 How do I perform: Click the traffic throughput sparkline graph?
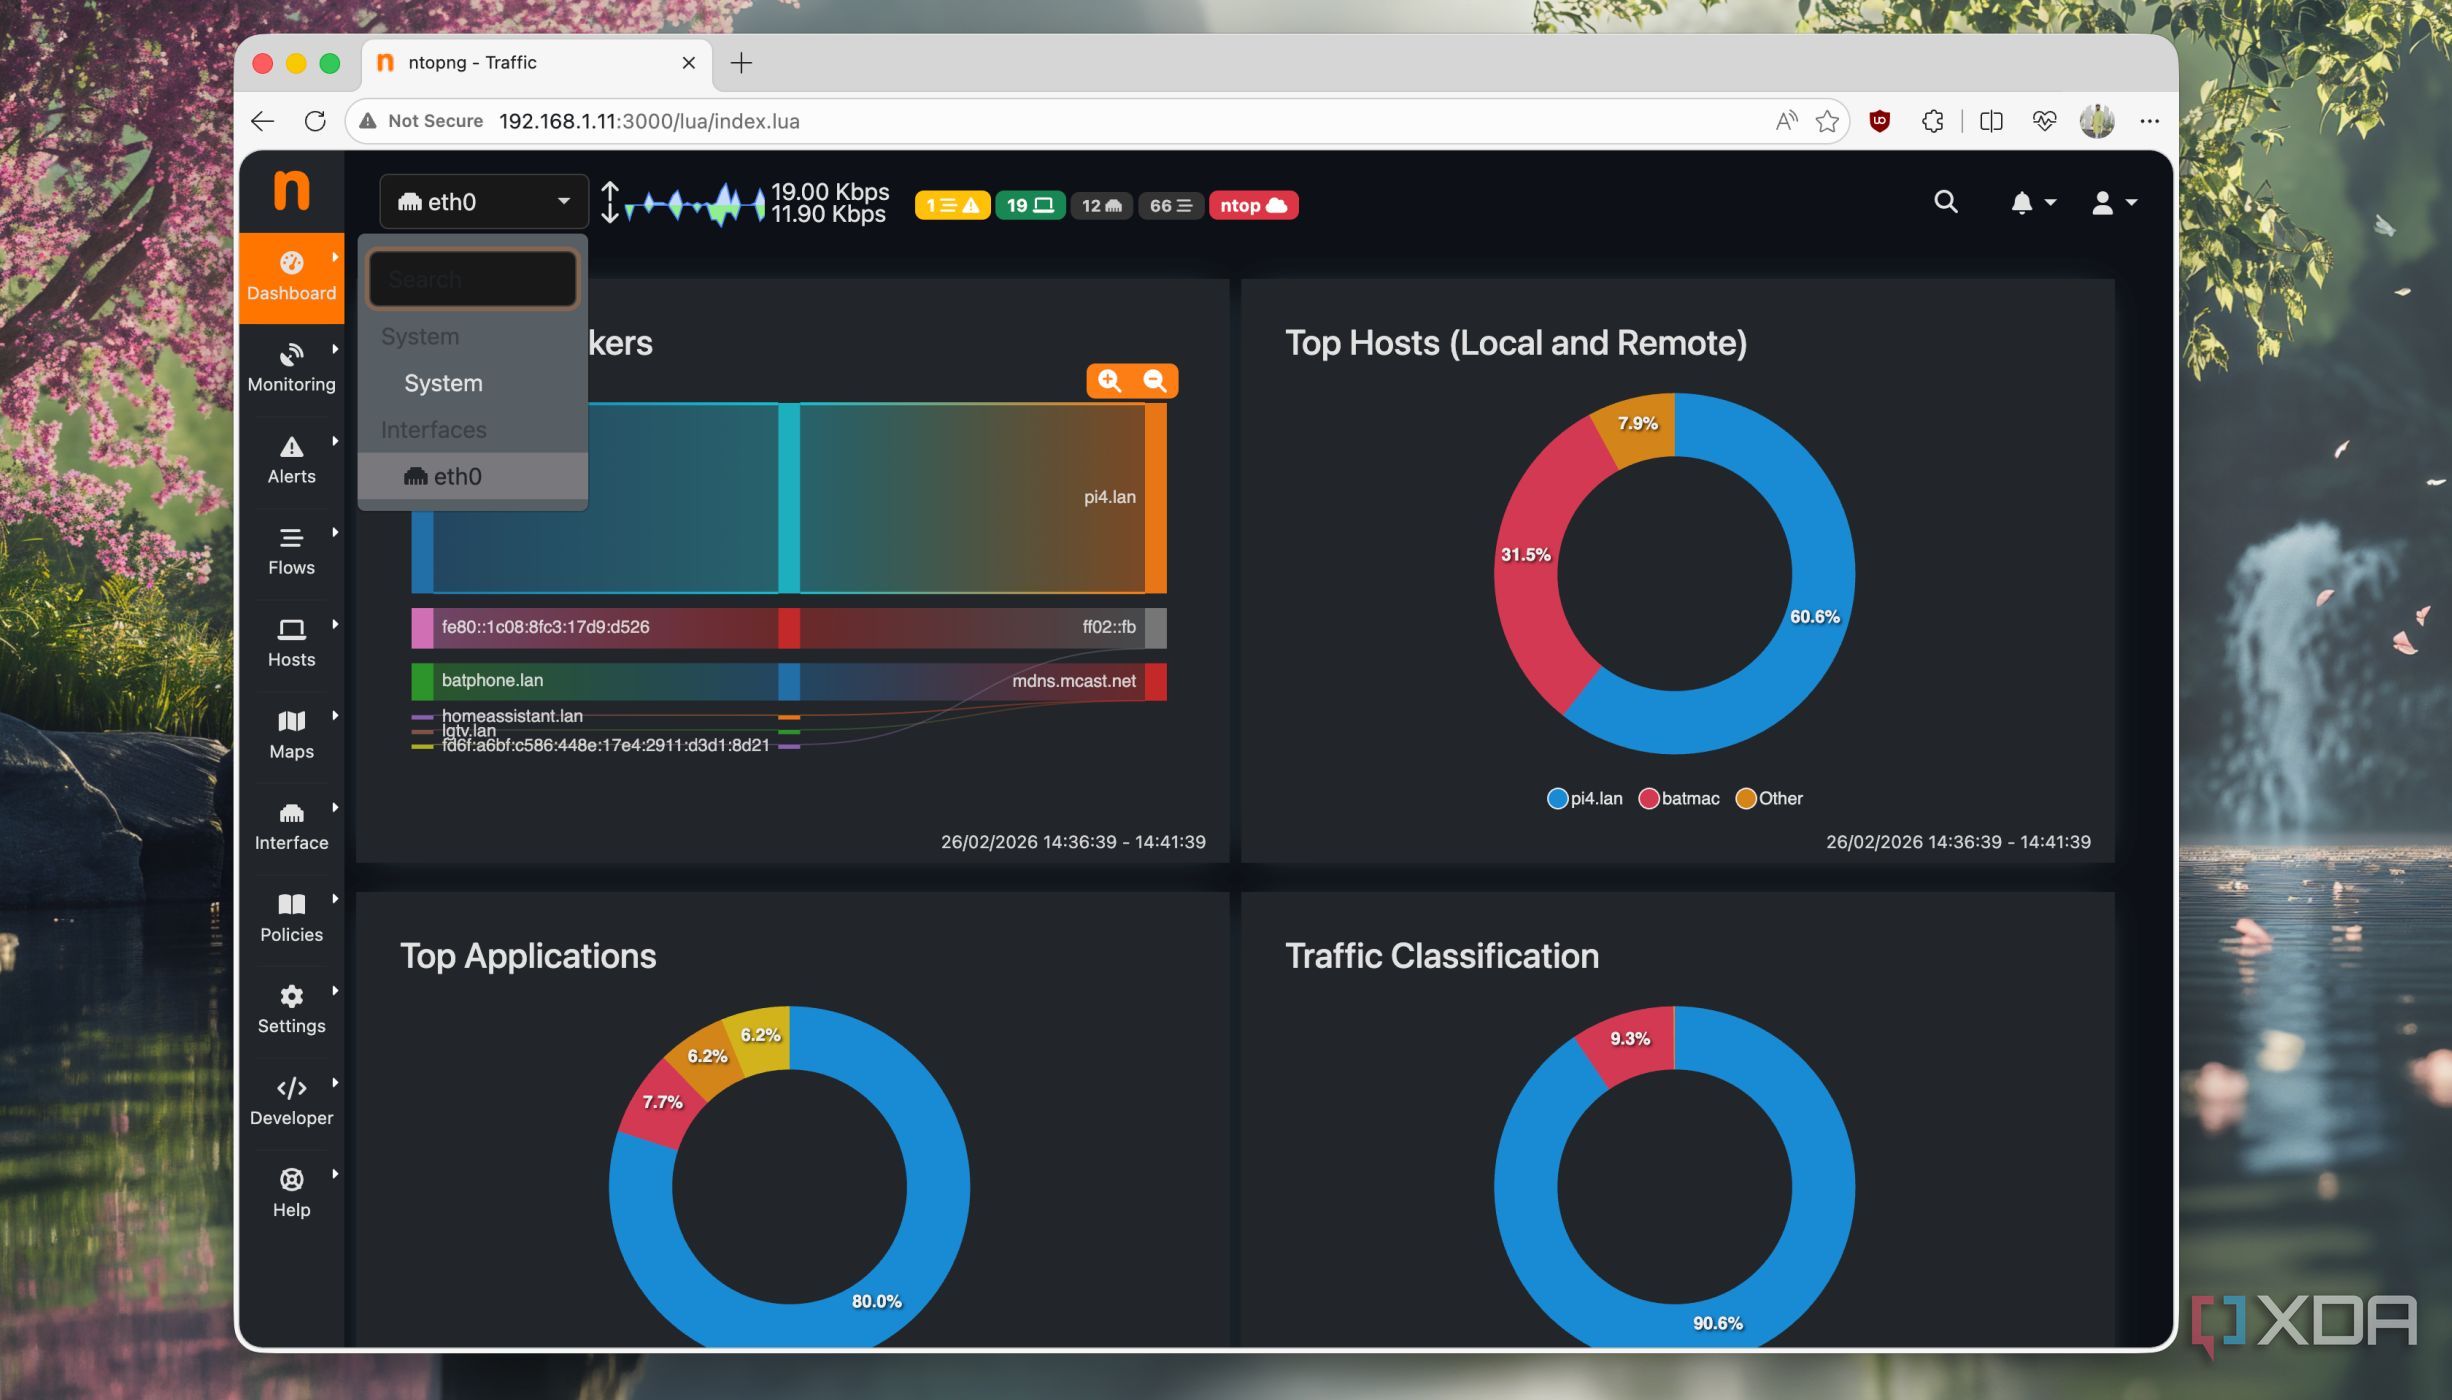pos(695,203)
